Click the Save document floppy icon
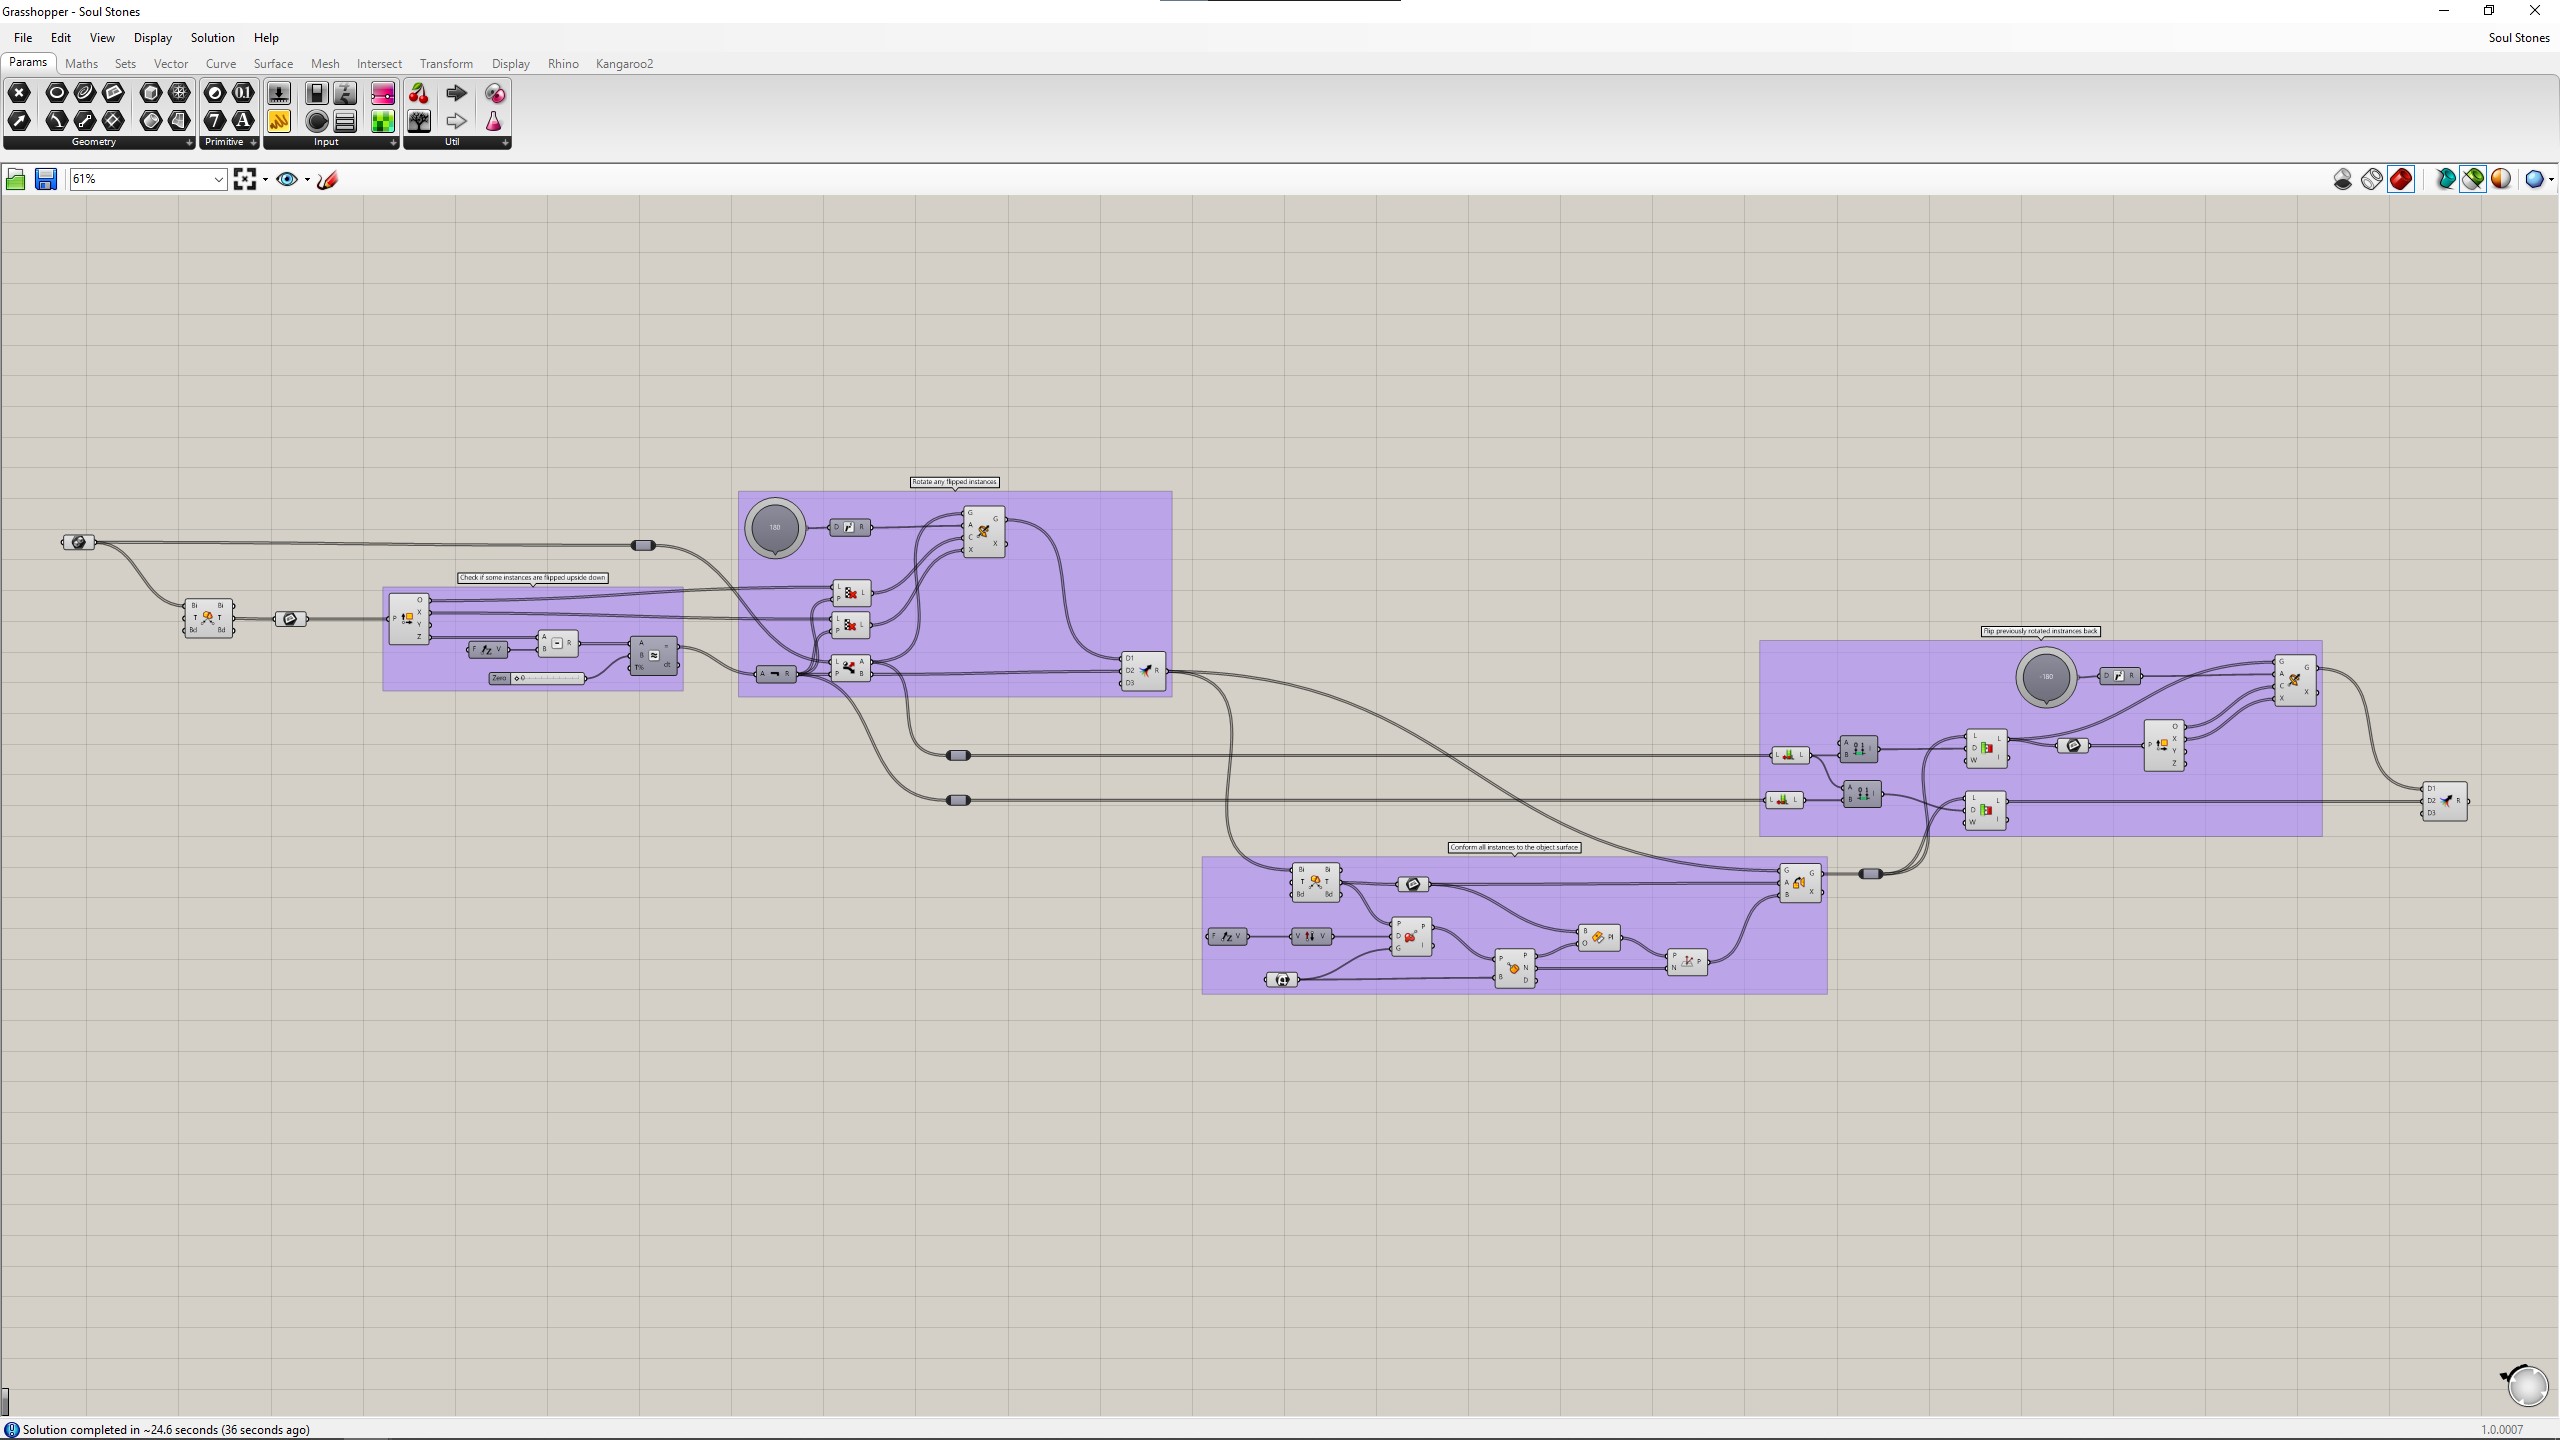The image size is (2560, 1440). click(45, 179)
